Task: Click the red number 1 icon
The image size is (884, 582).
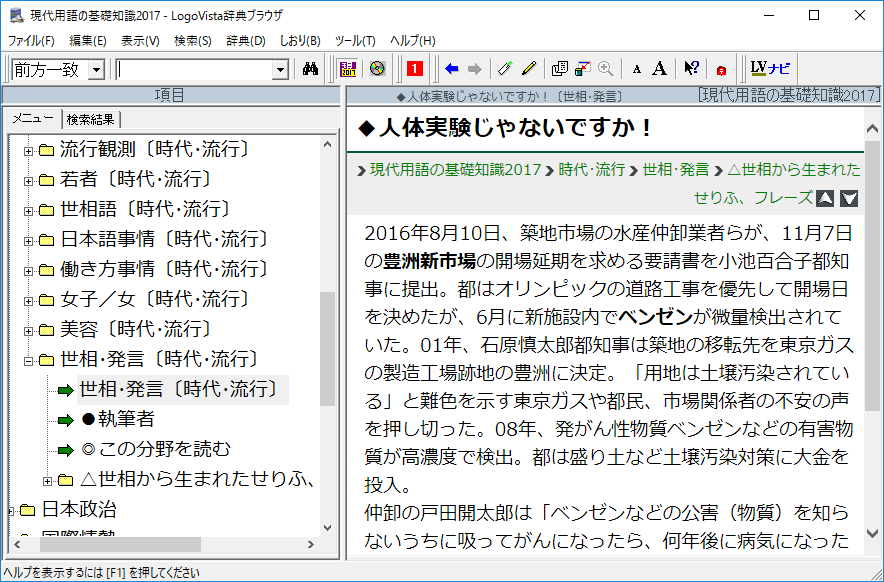Action: pos(415,69)
